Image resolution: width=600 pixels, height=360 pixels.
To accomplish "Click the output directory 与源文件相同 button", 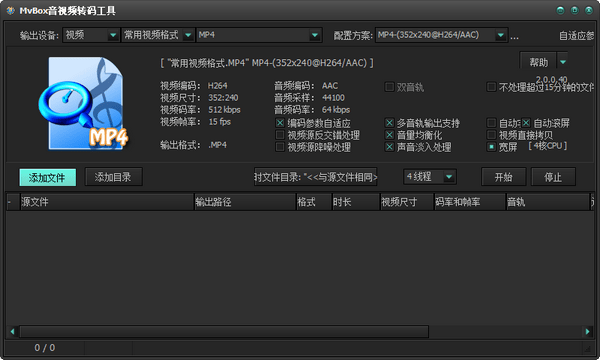I will [x=316, y=177].
